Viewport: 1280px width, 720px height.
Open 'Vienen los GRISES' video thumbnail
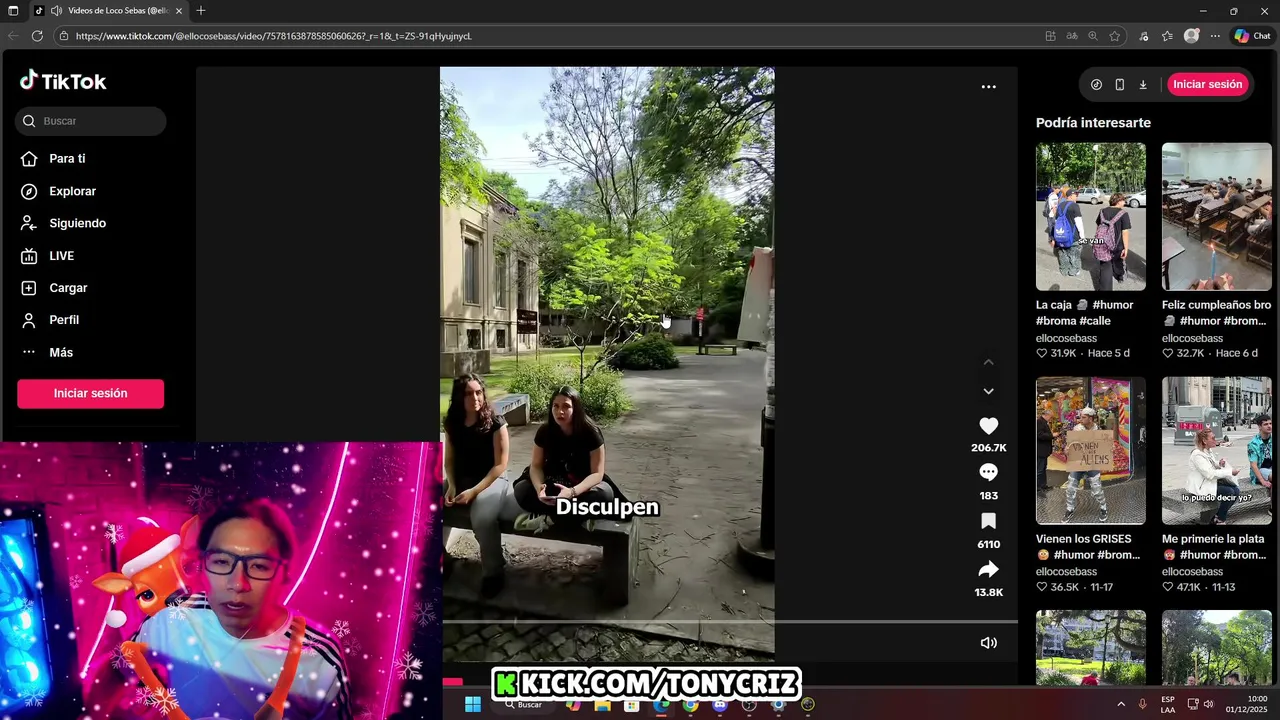point(1090,450)
